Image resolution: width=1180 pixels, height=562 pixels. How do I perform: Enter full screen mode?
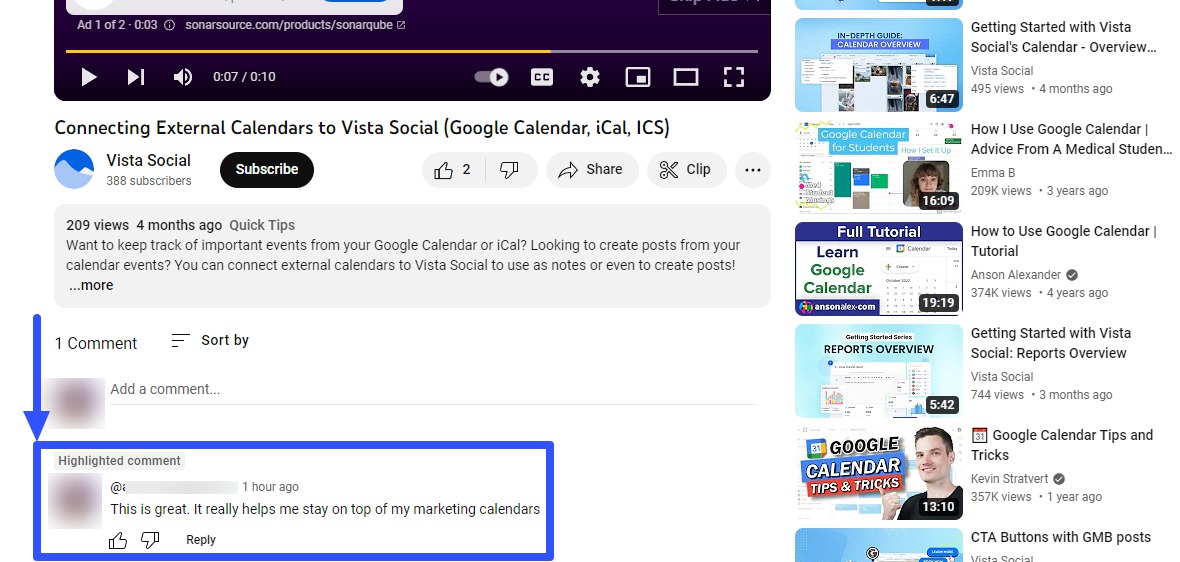734,77
